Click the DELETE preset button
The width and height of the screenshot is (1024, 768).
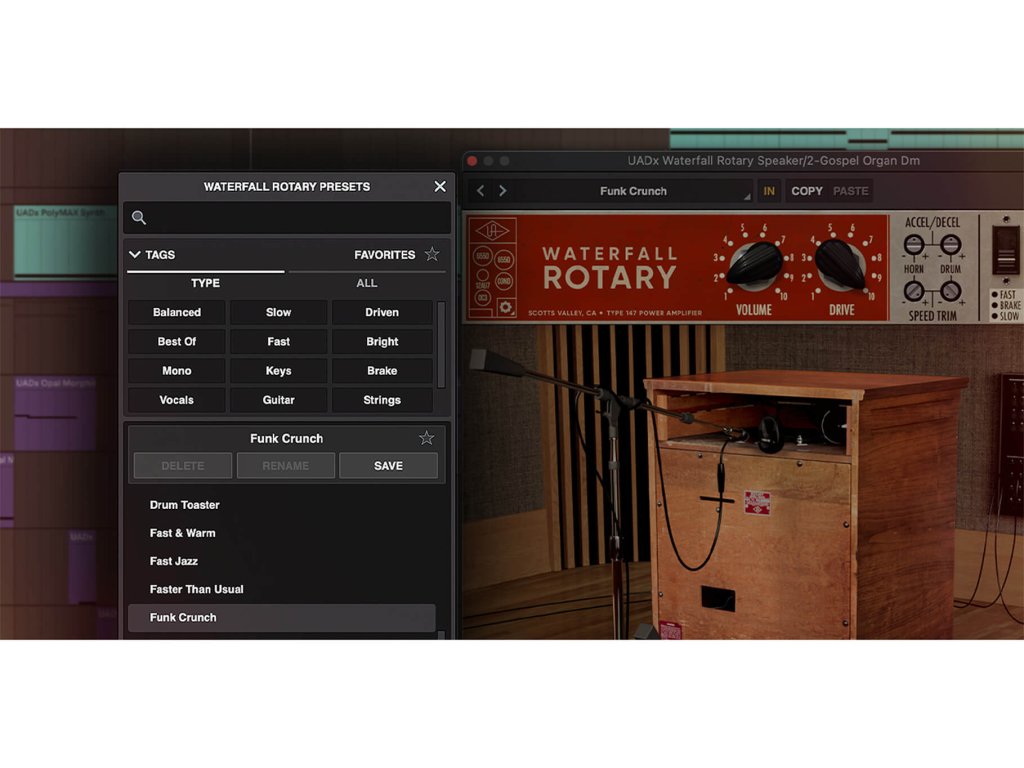(x=183, y=466)
